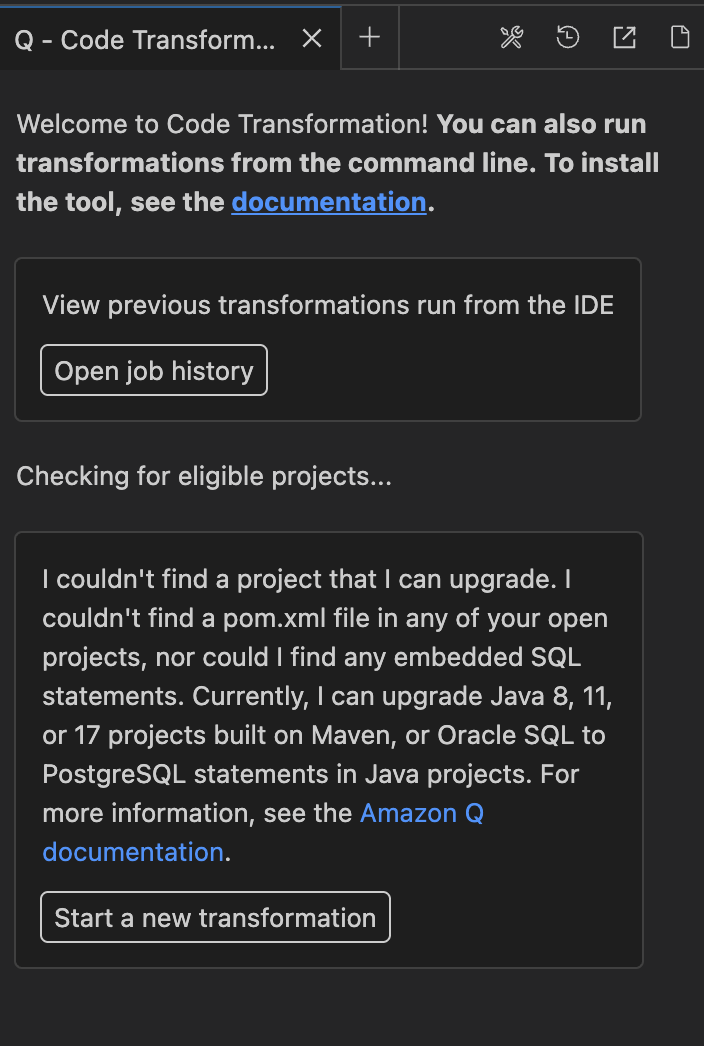Image resolution: width=704 pixels, height=1046 pixels.
Task: Click 'View previous transformations run from the IDE' text
Action: click(x=328, y=305)
